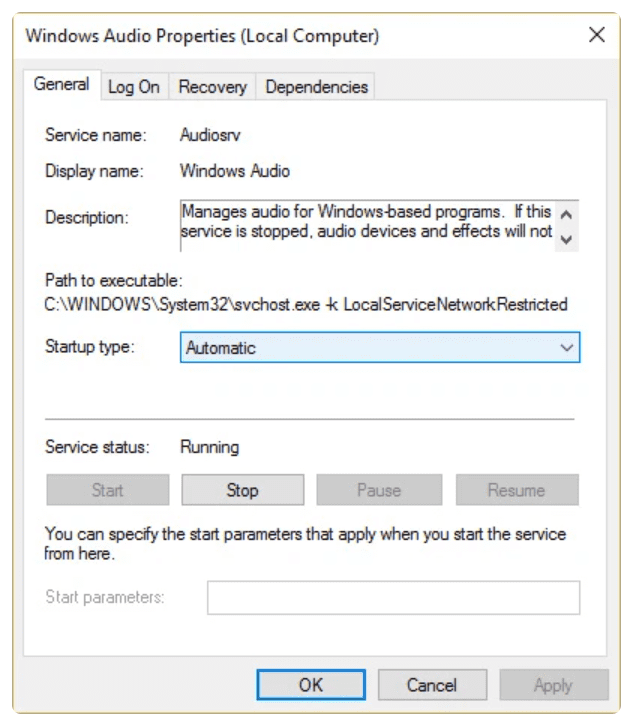Click the greyed-out Apply button

coord(553,685)
